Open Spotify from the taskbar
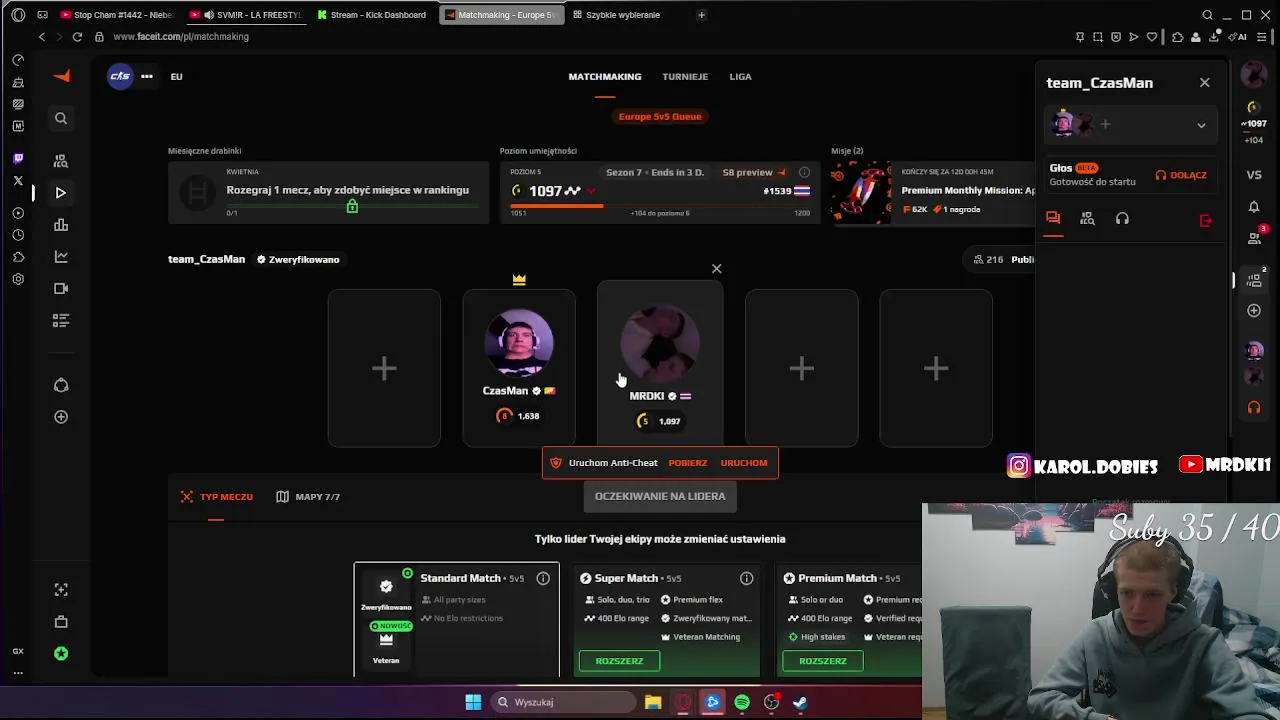 coord(742,702)
